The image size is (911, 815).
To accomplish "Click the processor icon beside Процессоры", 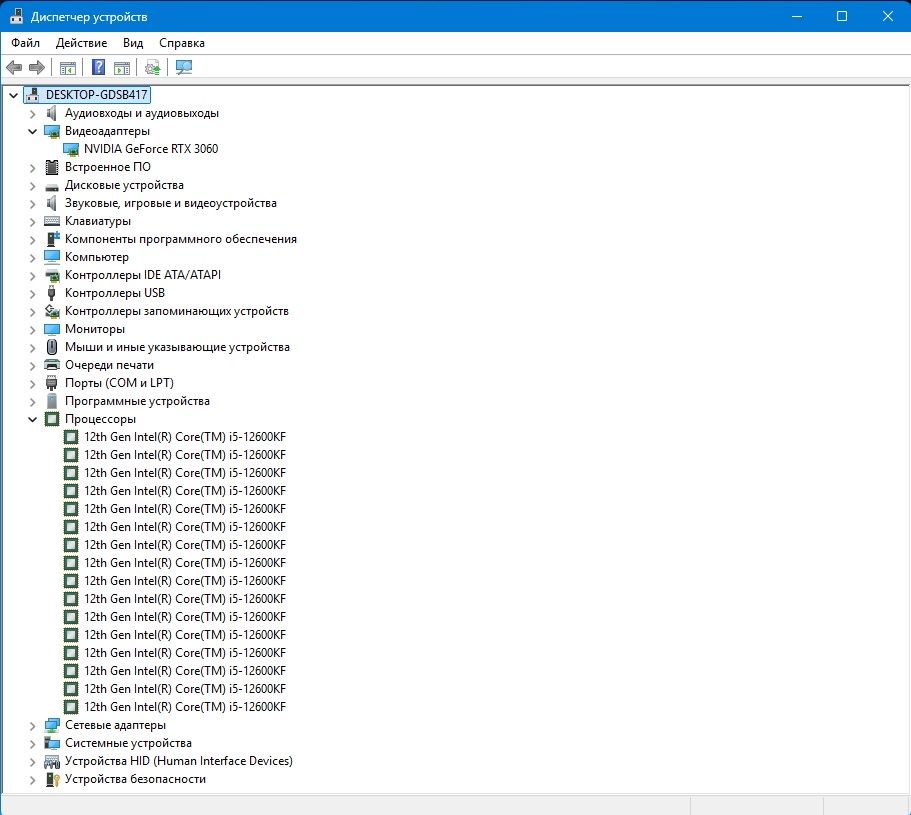I will pos(52,419).
